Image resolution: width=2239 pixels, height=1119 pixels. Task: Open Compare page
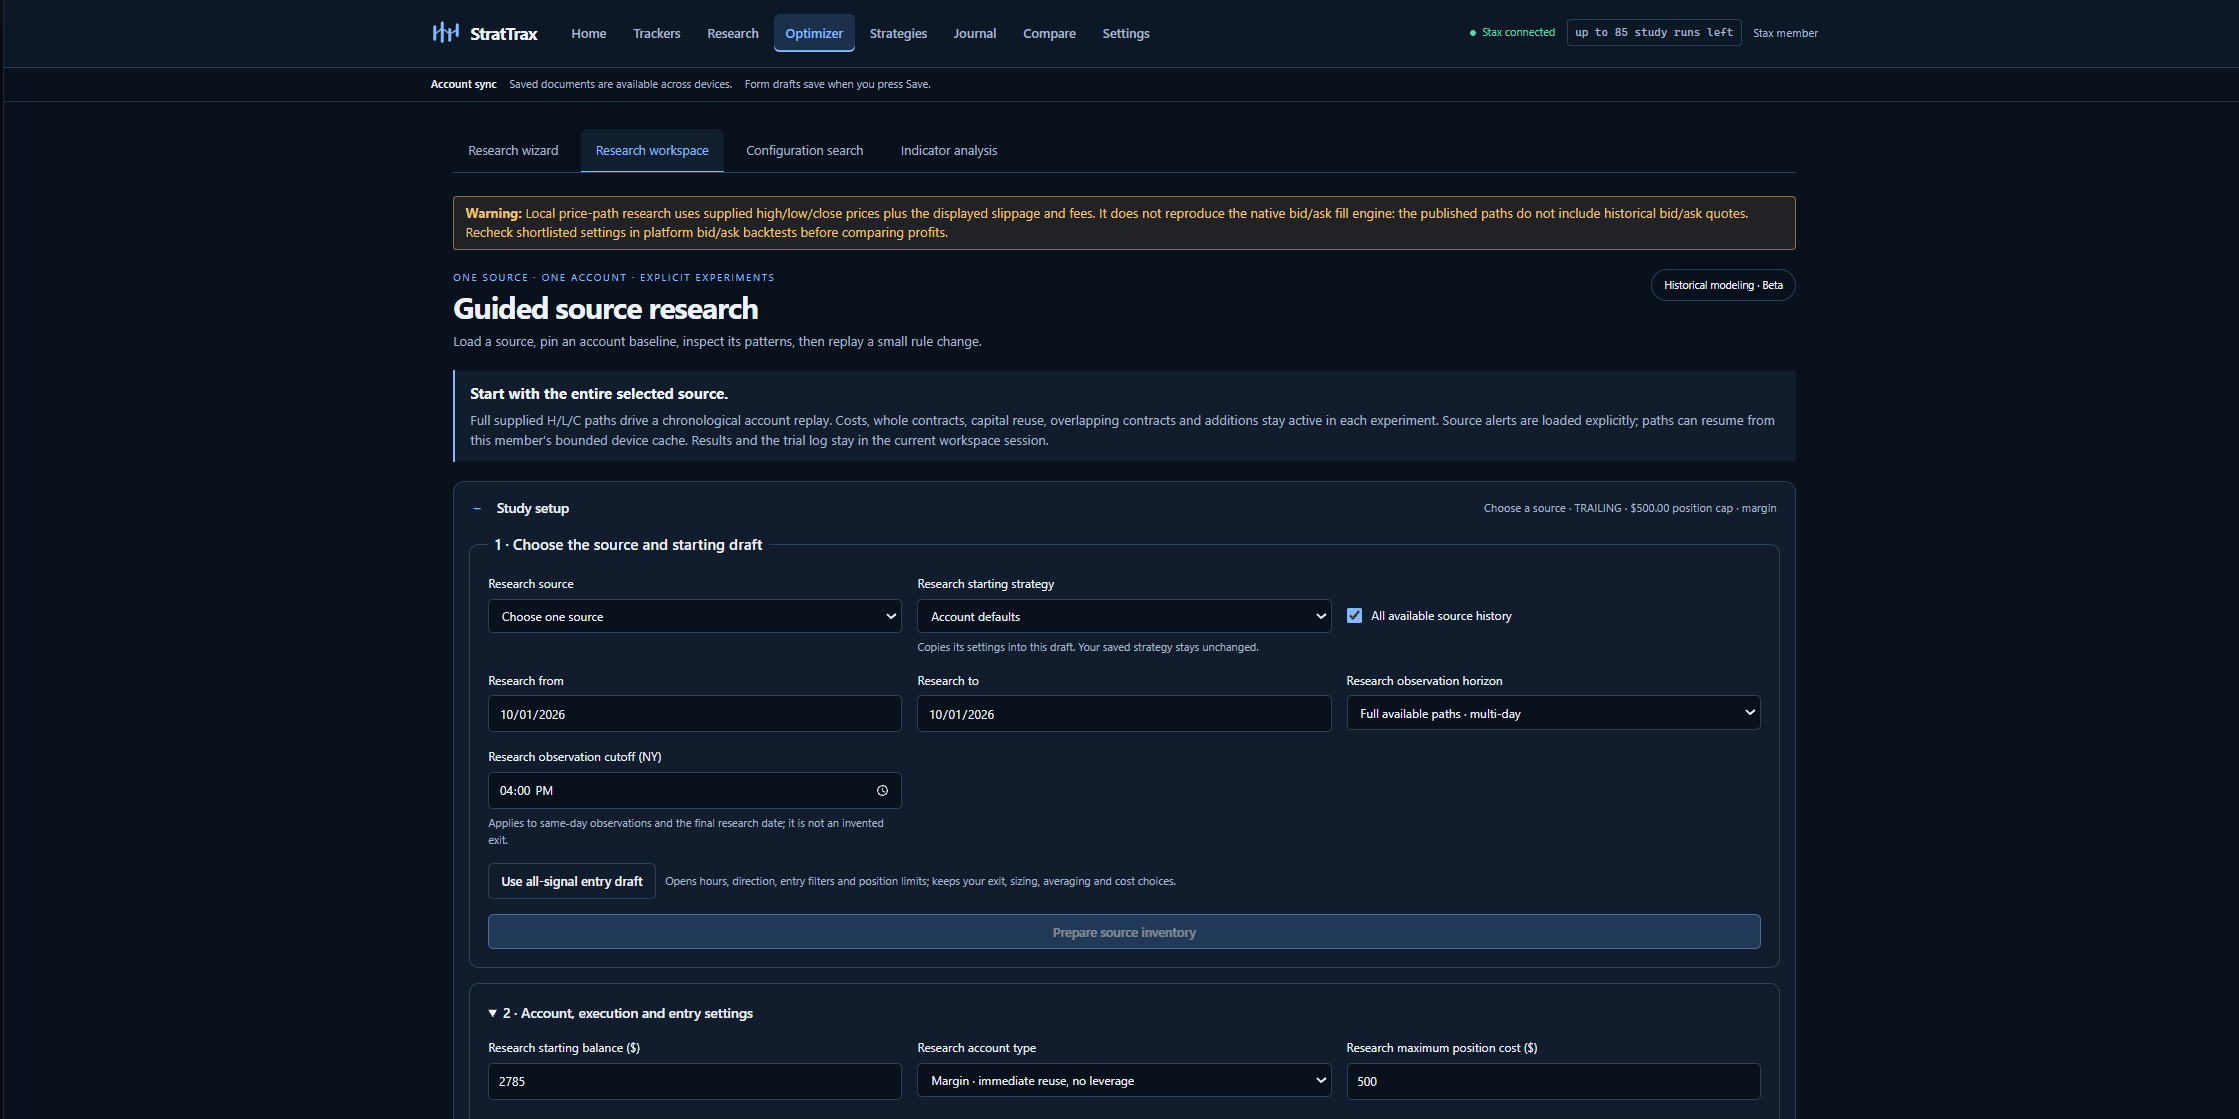tap(1049, 33)
